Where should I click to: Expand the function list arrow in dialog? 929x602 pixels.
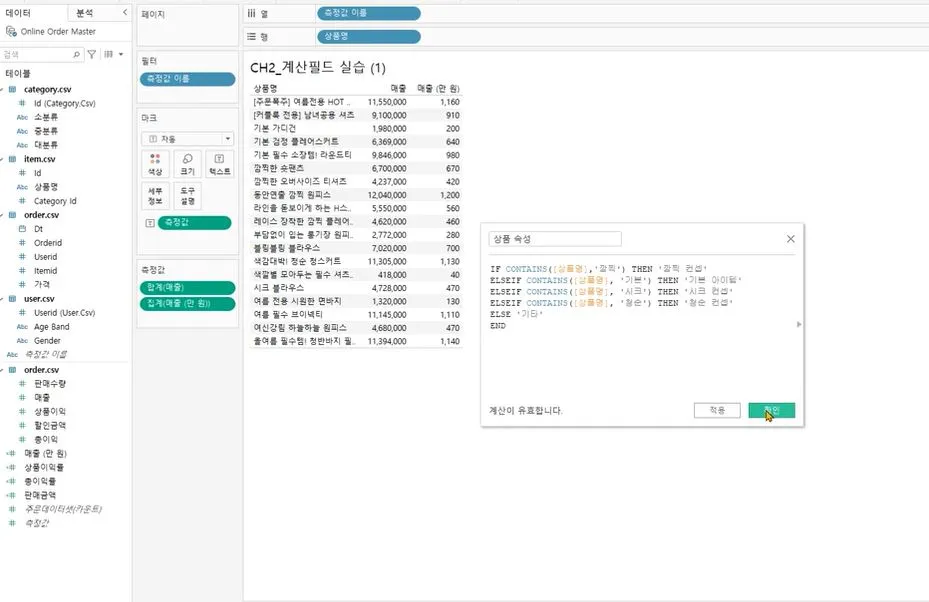[x=799, y=324]
